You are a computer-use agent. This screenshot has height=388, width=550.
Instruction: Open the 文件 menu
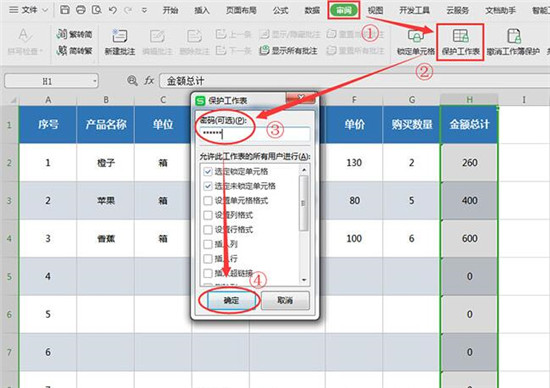coord(29,10)
